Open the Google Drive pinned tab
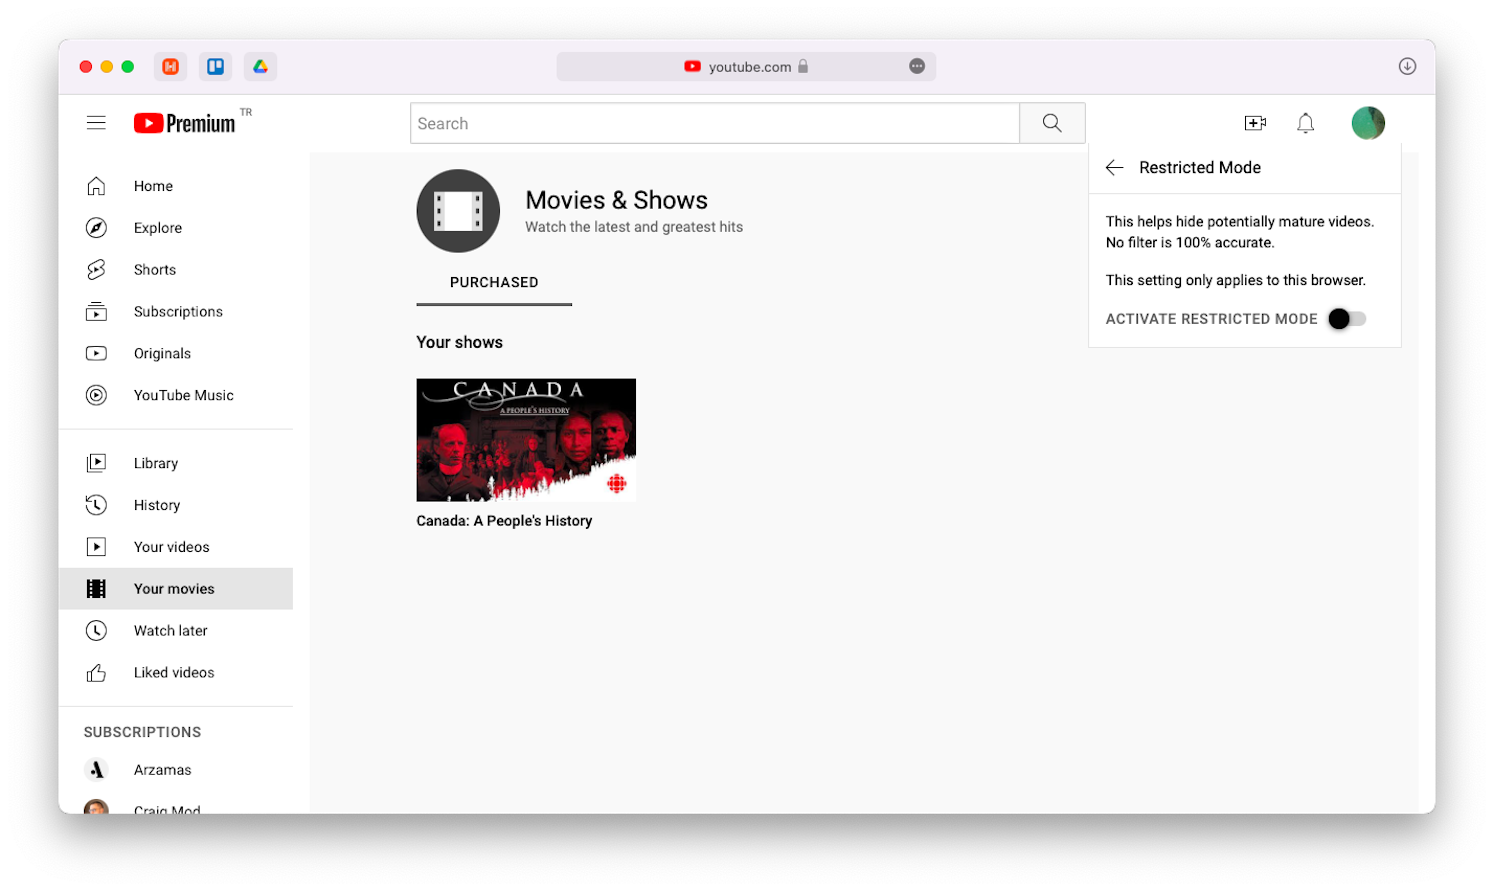This screenshot has width=1494, height=891. (x=260, y=66)
